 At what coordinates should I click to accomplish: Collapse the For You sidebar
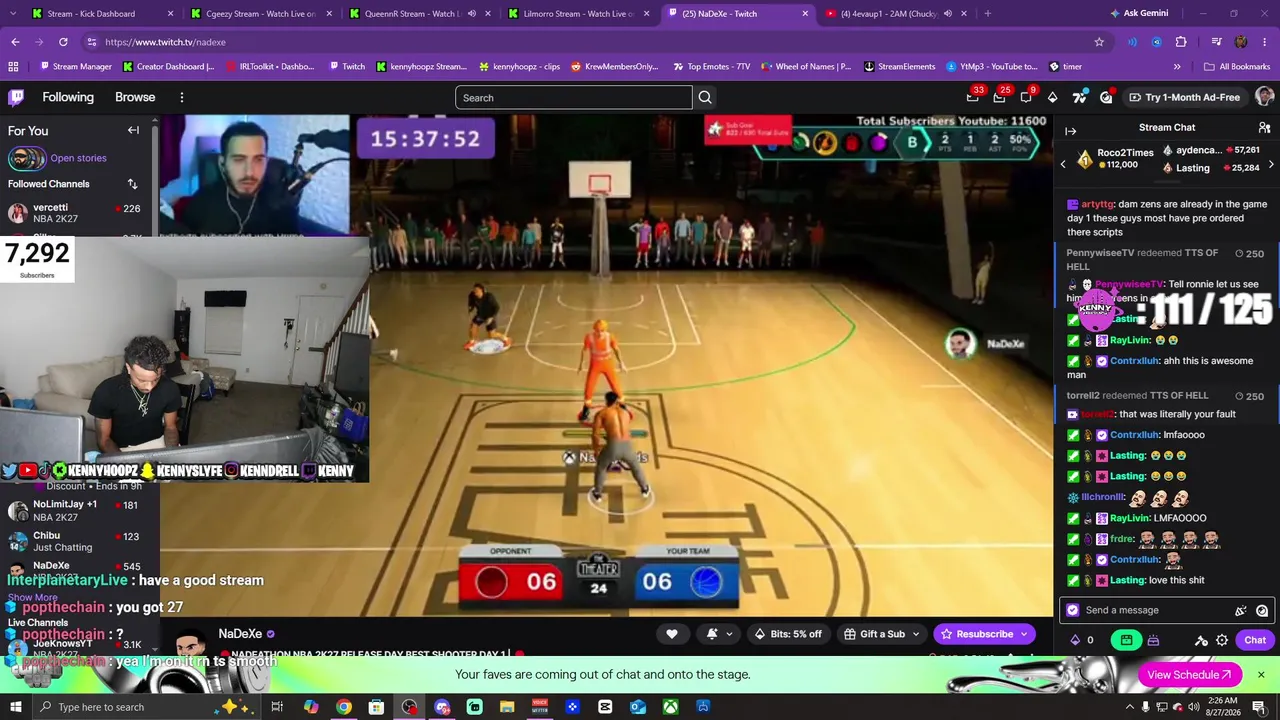tap(133, 130)
